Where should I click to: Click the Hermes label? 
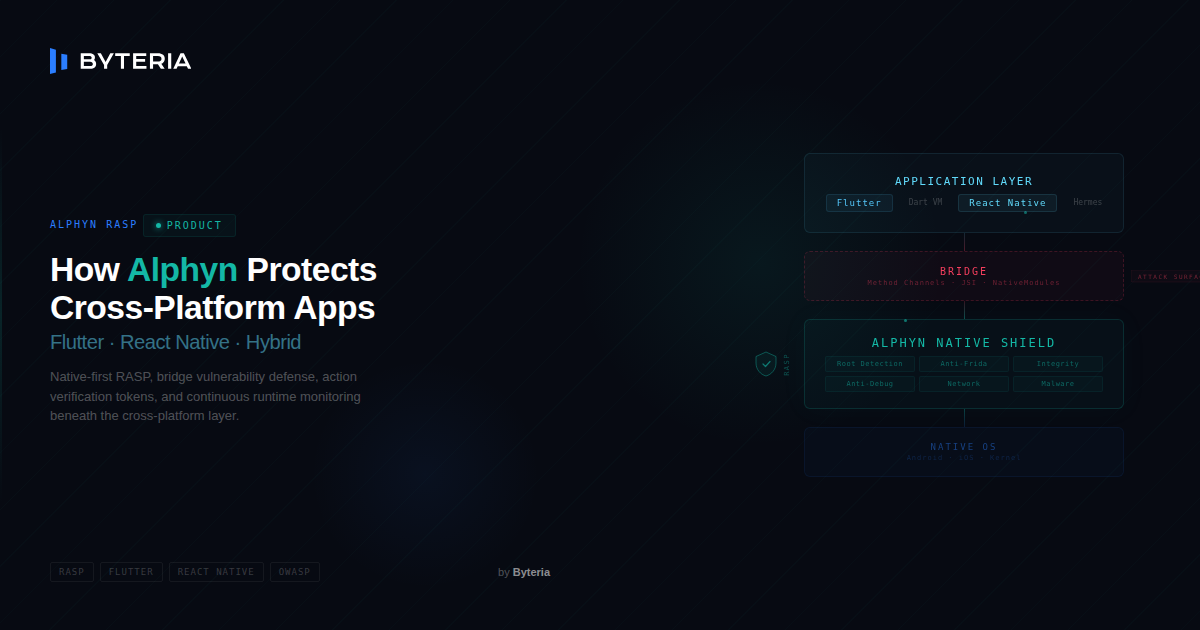click(x=1087, y=203)
